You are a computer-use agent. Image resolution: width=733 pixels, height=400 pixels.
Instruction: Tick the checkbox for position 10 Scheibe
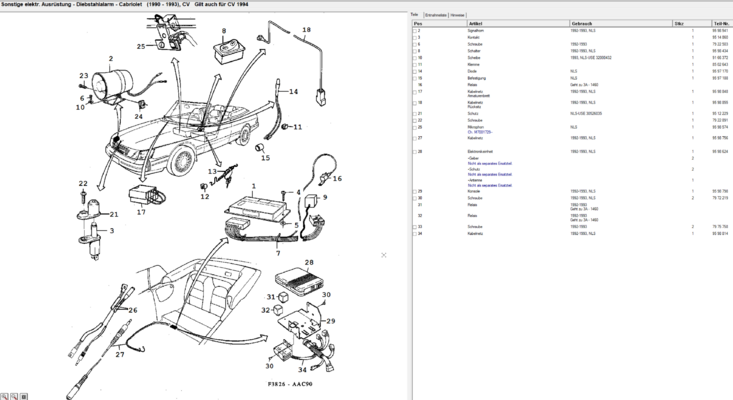click(415, 58)
